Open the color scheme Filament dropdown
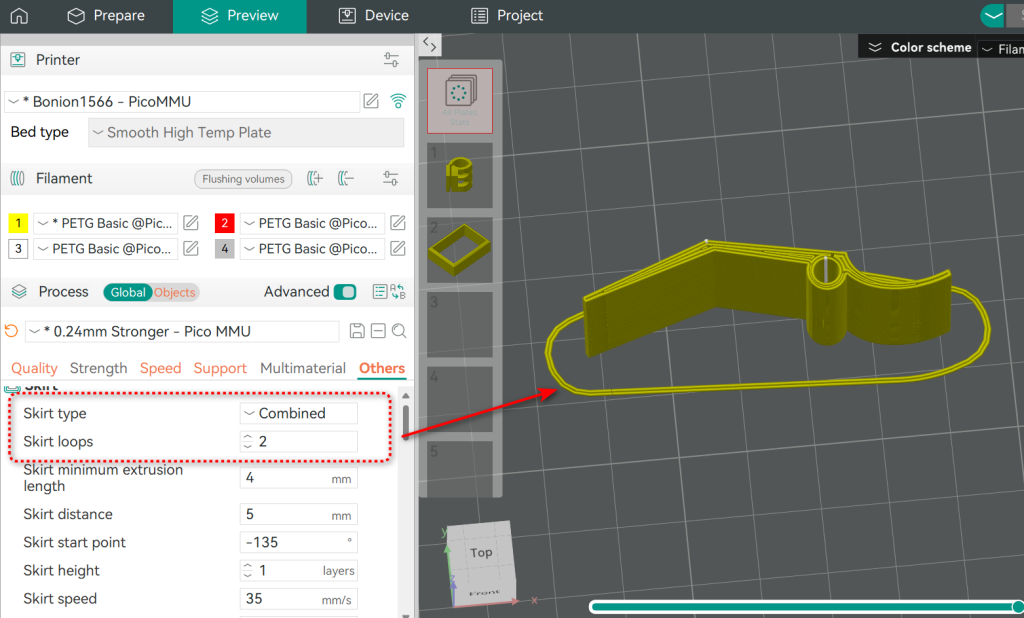 pos(1001,48)
